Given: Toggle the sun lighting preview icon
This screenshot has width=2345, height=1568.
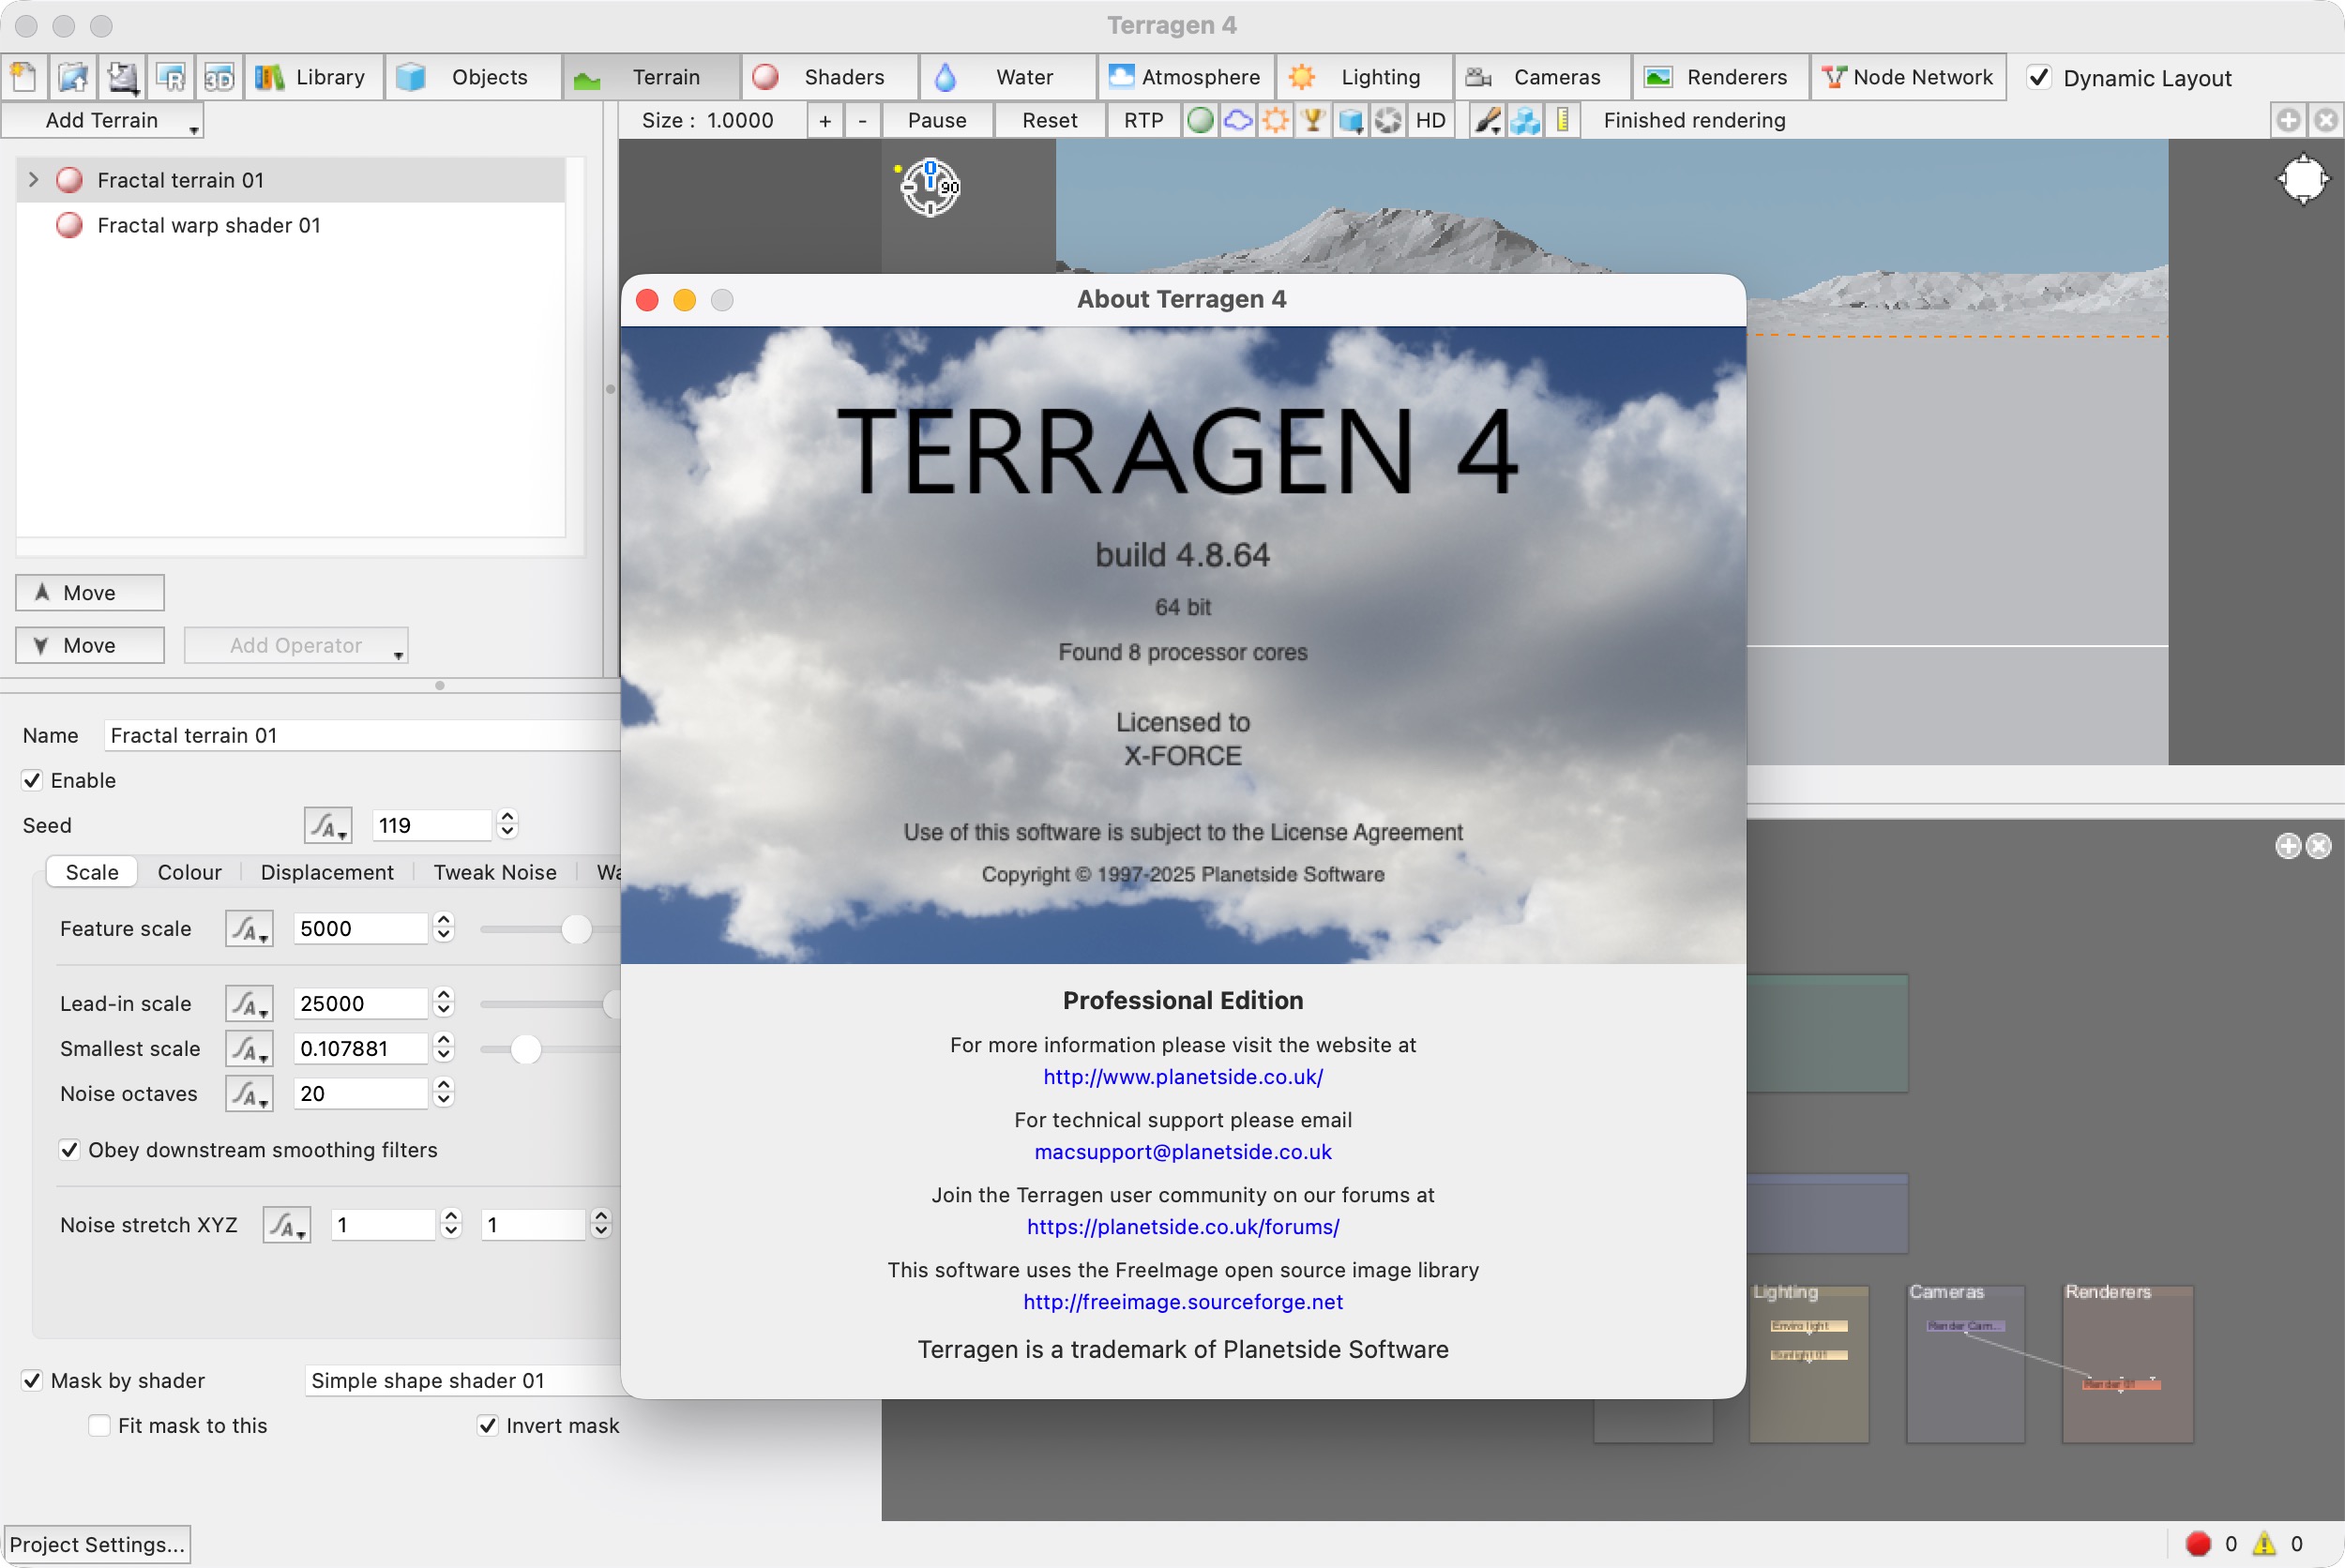Looking at the screenshot, I should point(1275,121).
